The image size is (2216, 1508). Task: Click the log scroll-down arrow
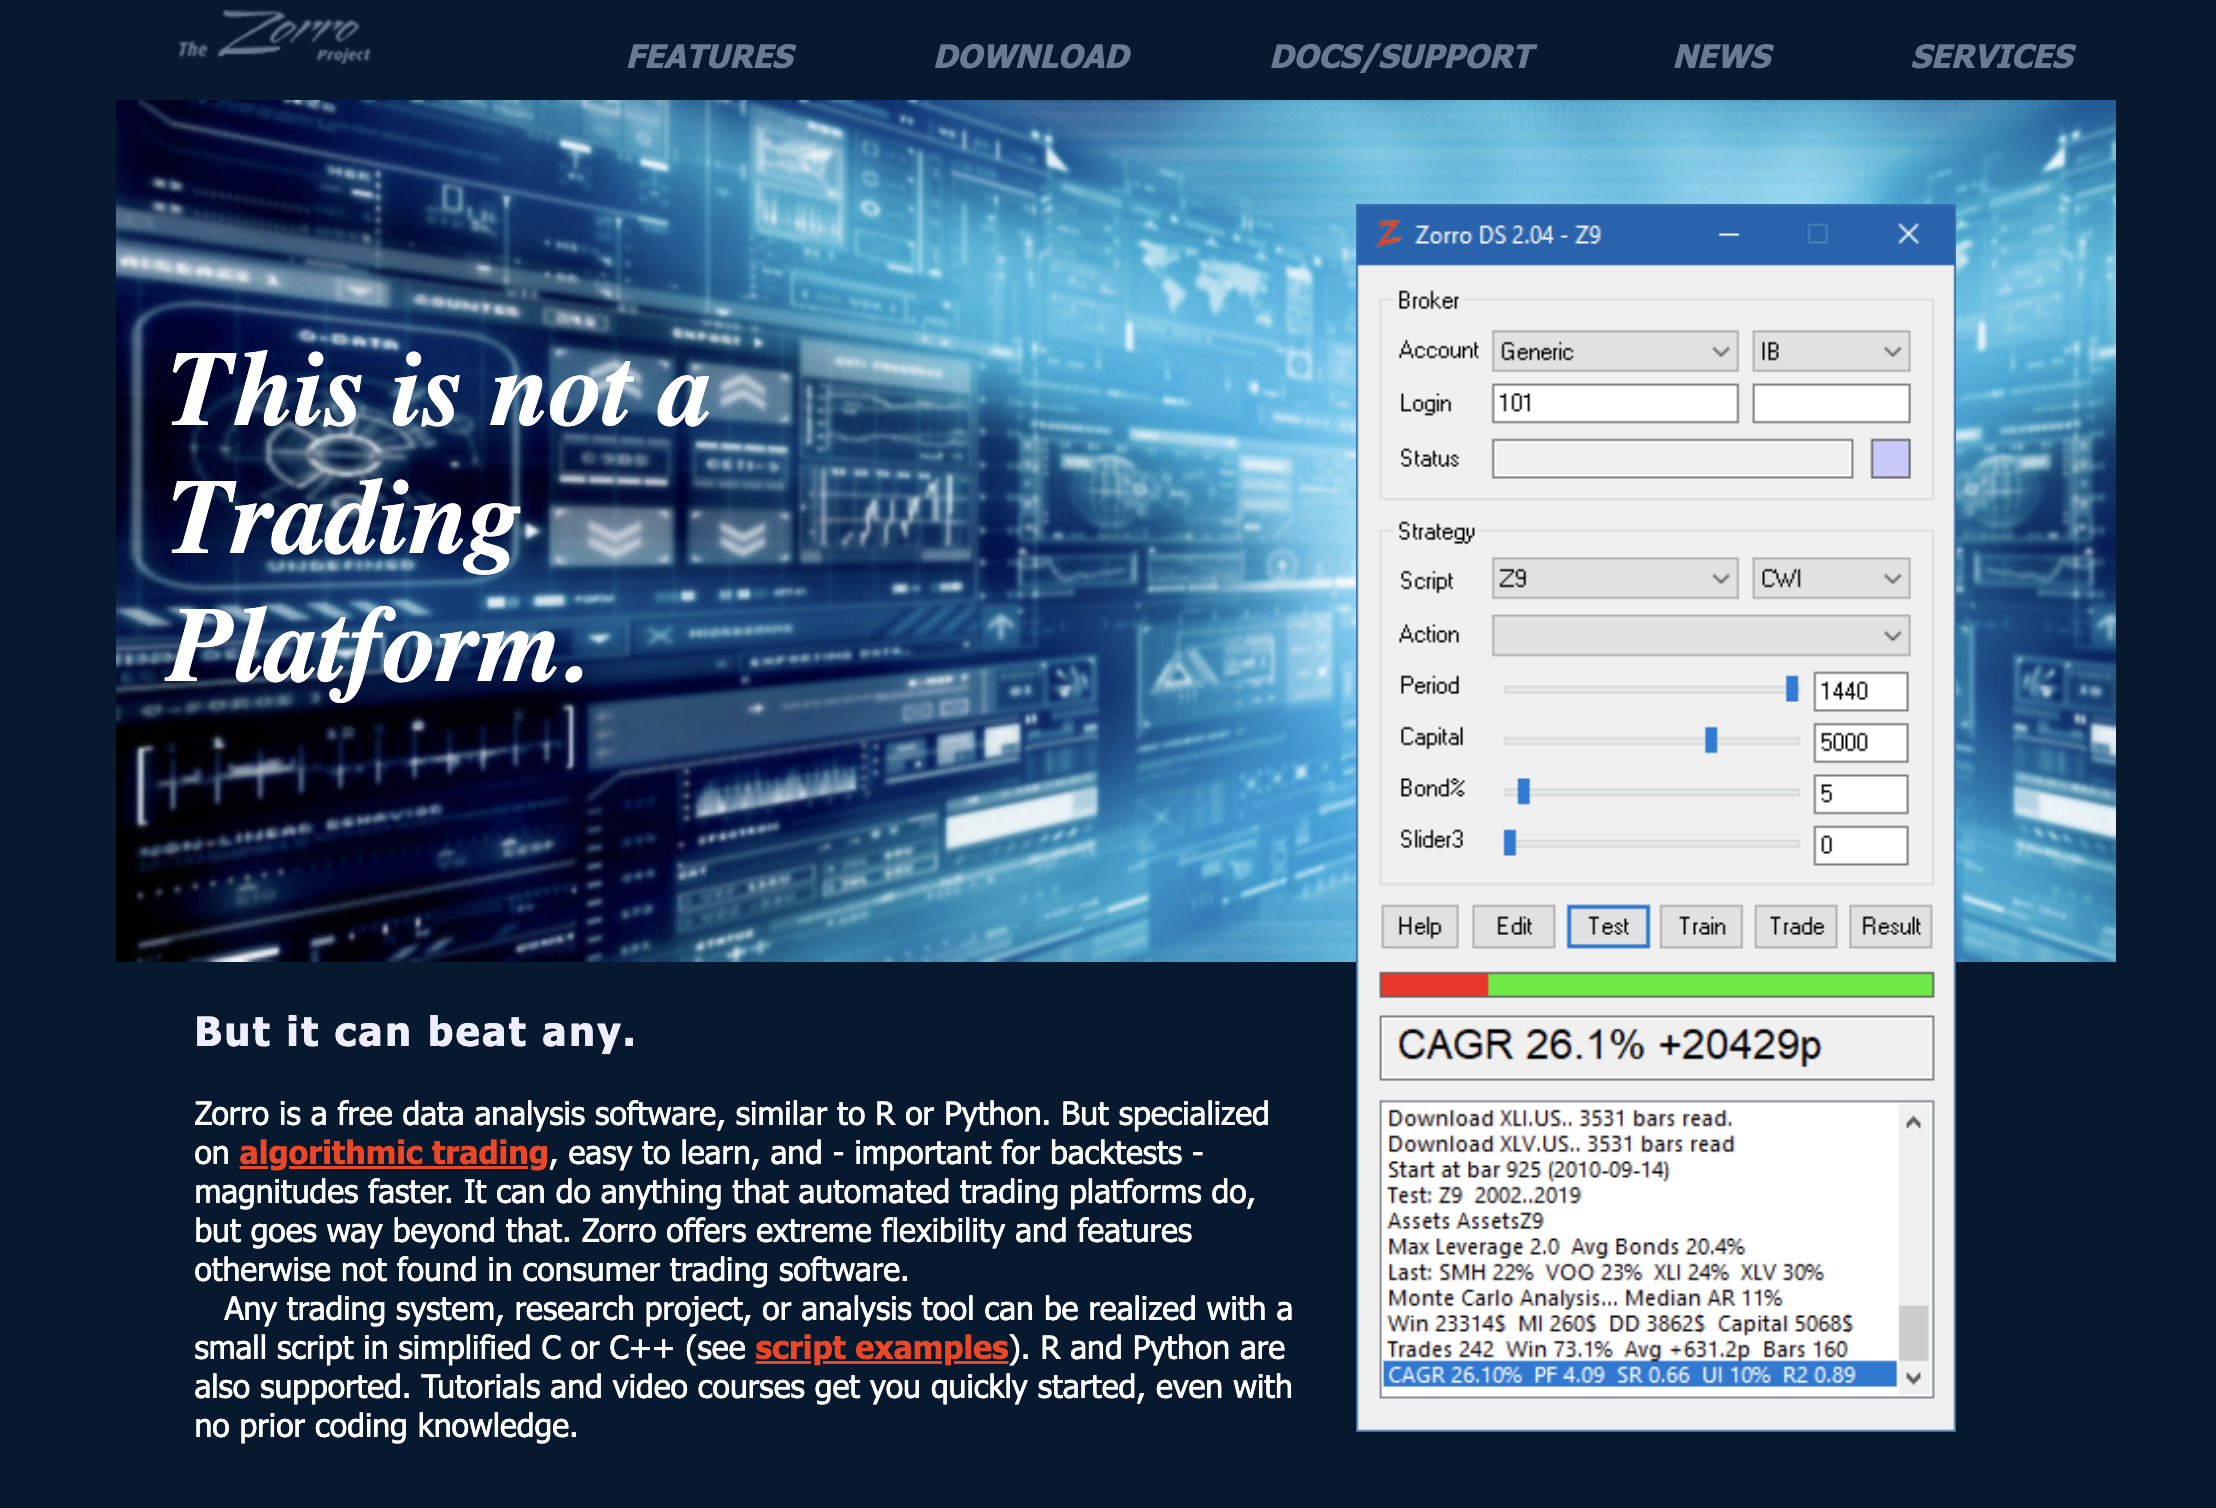coord(1913,1378)
